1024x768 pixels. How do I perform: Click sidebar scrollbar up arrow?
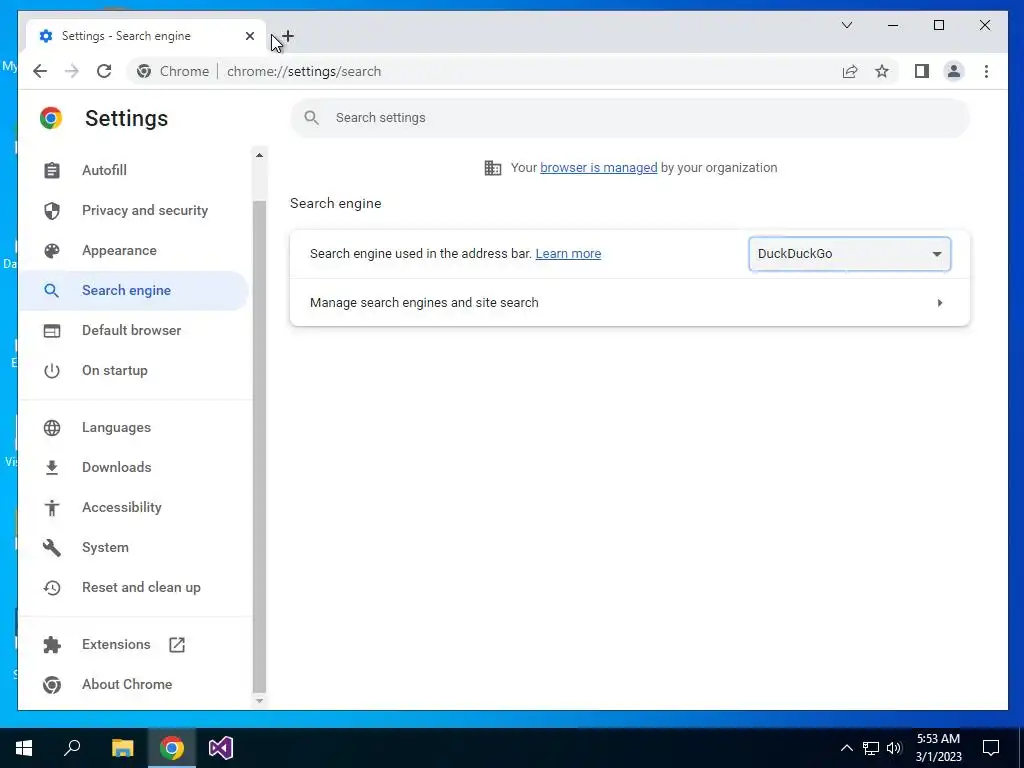(259, 155)
